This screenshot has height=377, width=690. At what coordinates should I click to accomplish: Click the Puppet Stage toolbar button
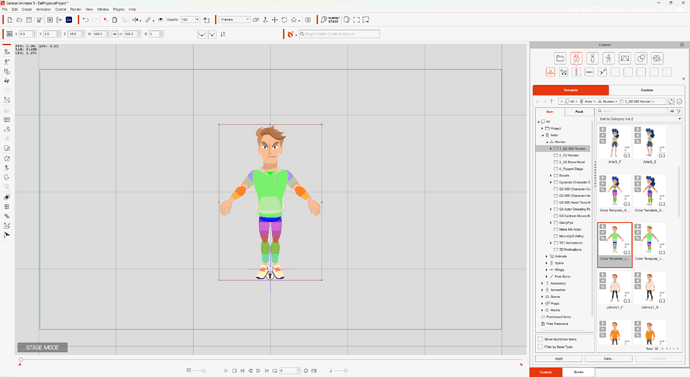tap(330, 20)
